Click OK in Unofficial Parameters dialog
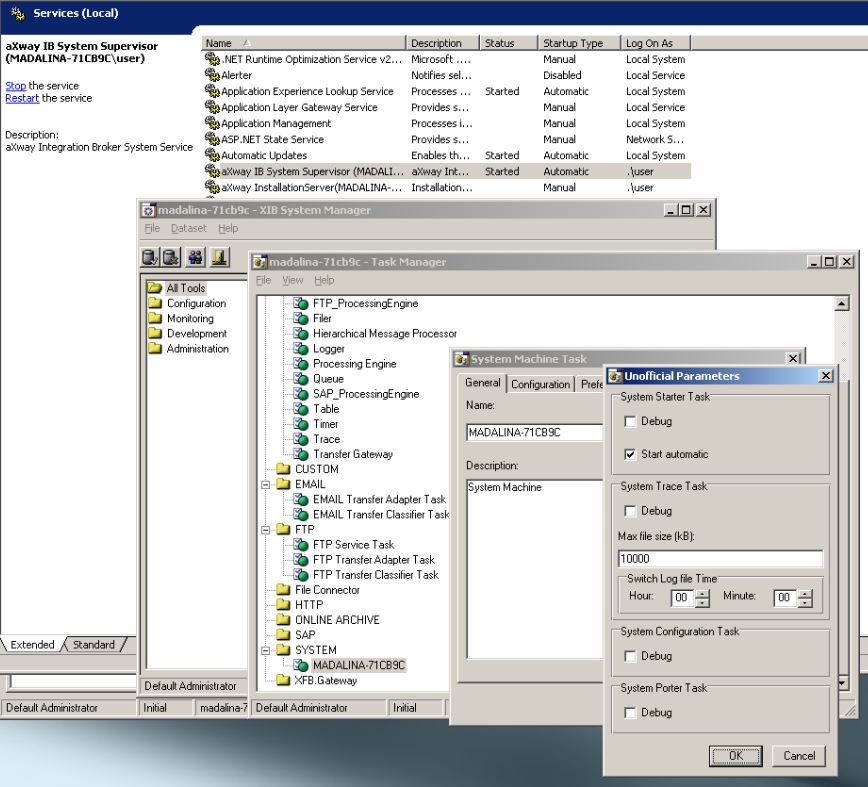 coord(735,756)
